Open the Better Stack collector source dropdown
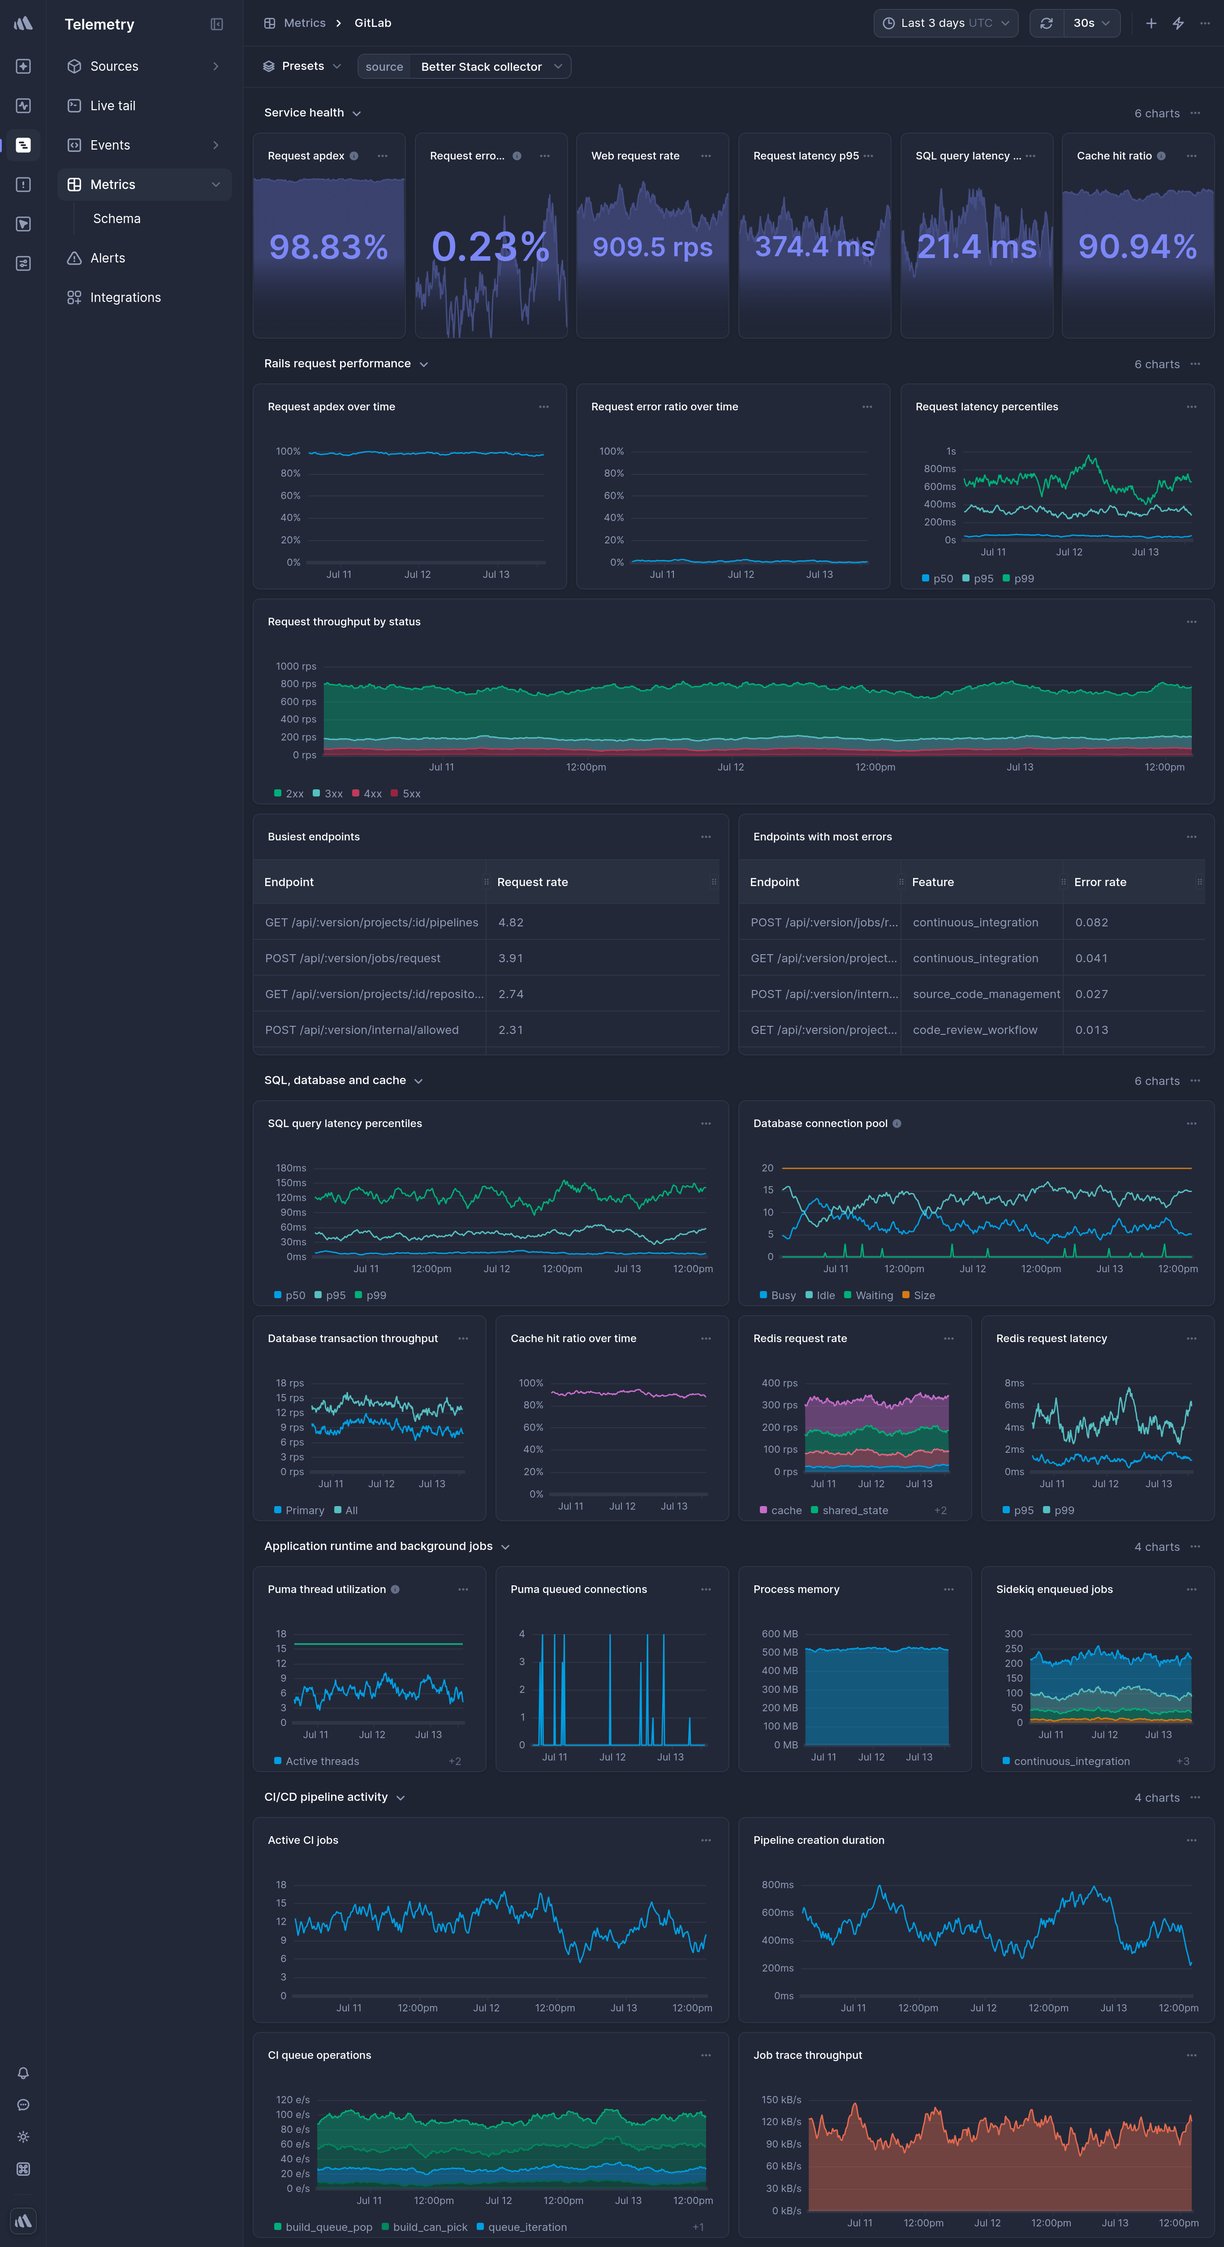This screenshot has width=1224, height=2247. (491, 67)
